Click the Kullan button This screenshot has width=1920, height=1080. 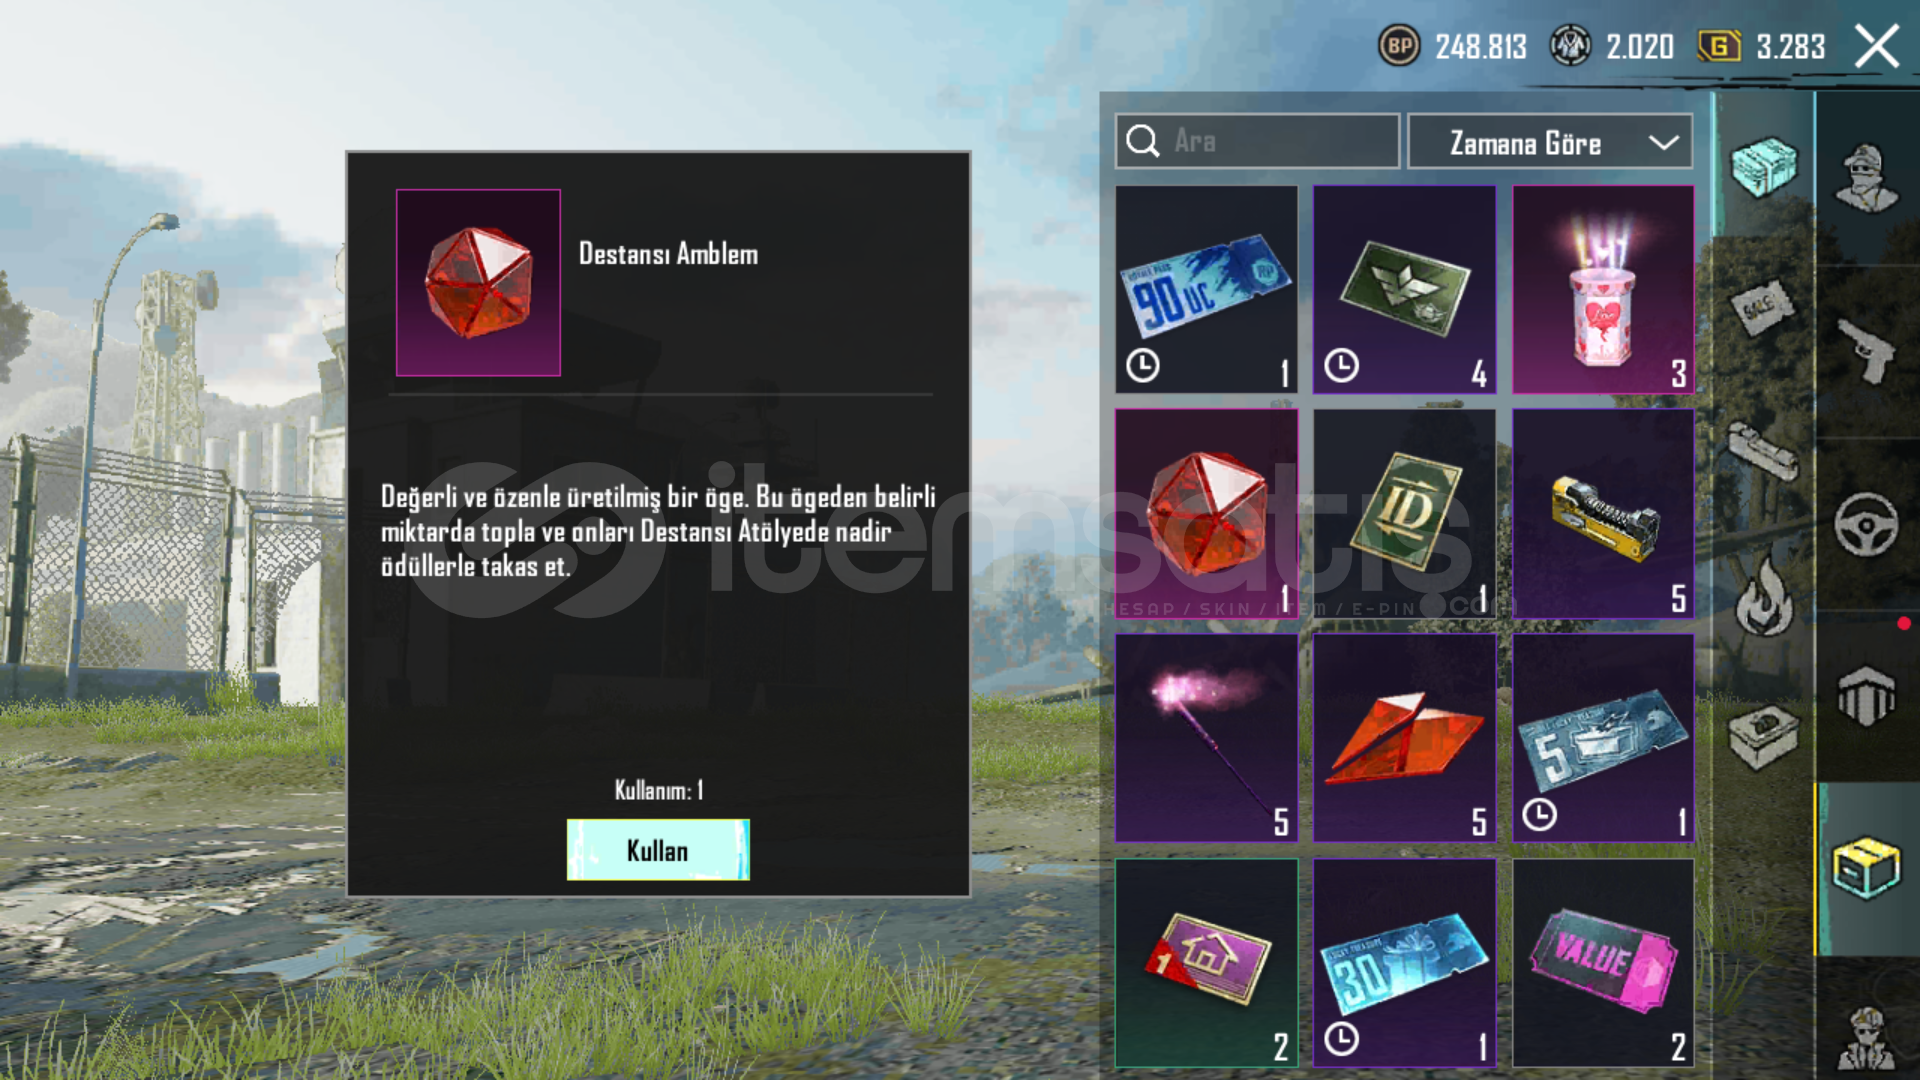click(x=658, y=850)
